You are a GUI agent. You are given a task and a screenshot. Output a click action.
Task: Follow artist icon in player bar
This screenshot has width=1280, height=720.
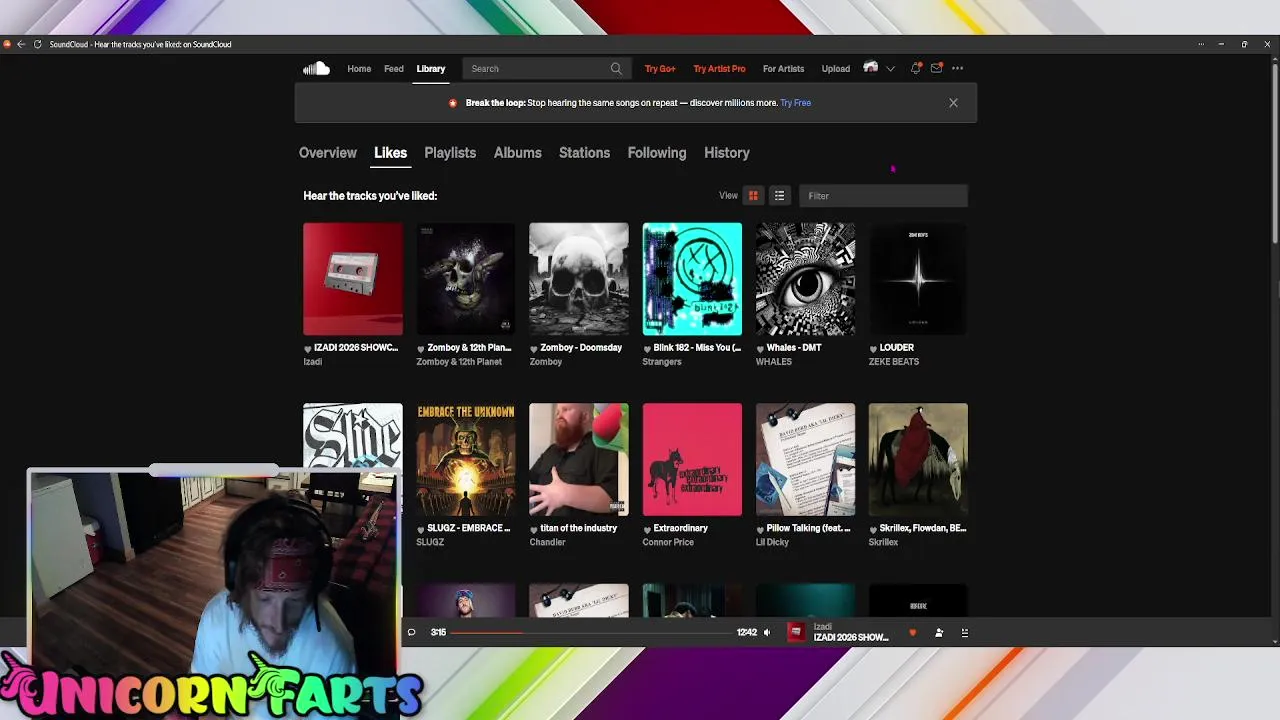coord(938,632)
